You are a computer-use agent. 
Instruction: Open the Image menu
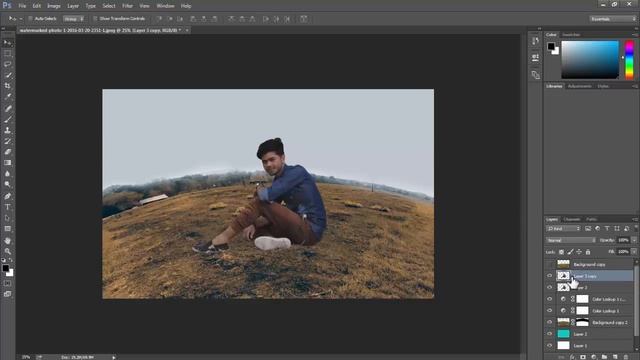pos(53,6)
